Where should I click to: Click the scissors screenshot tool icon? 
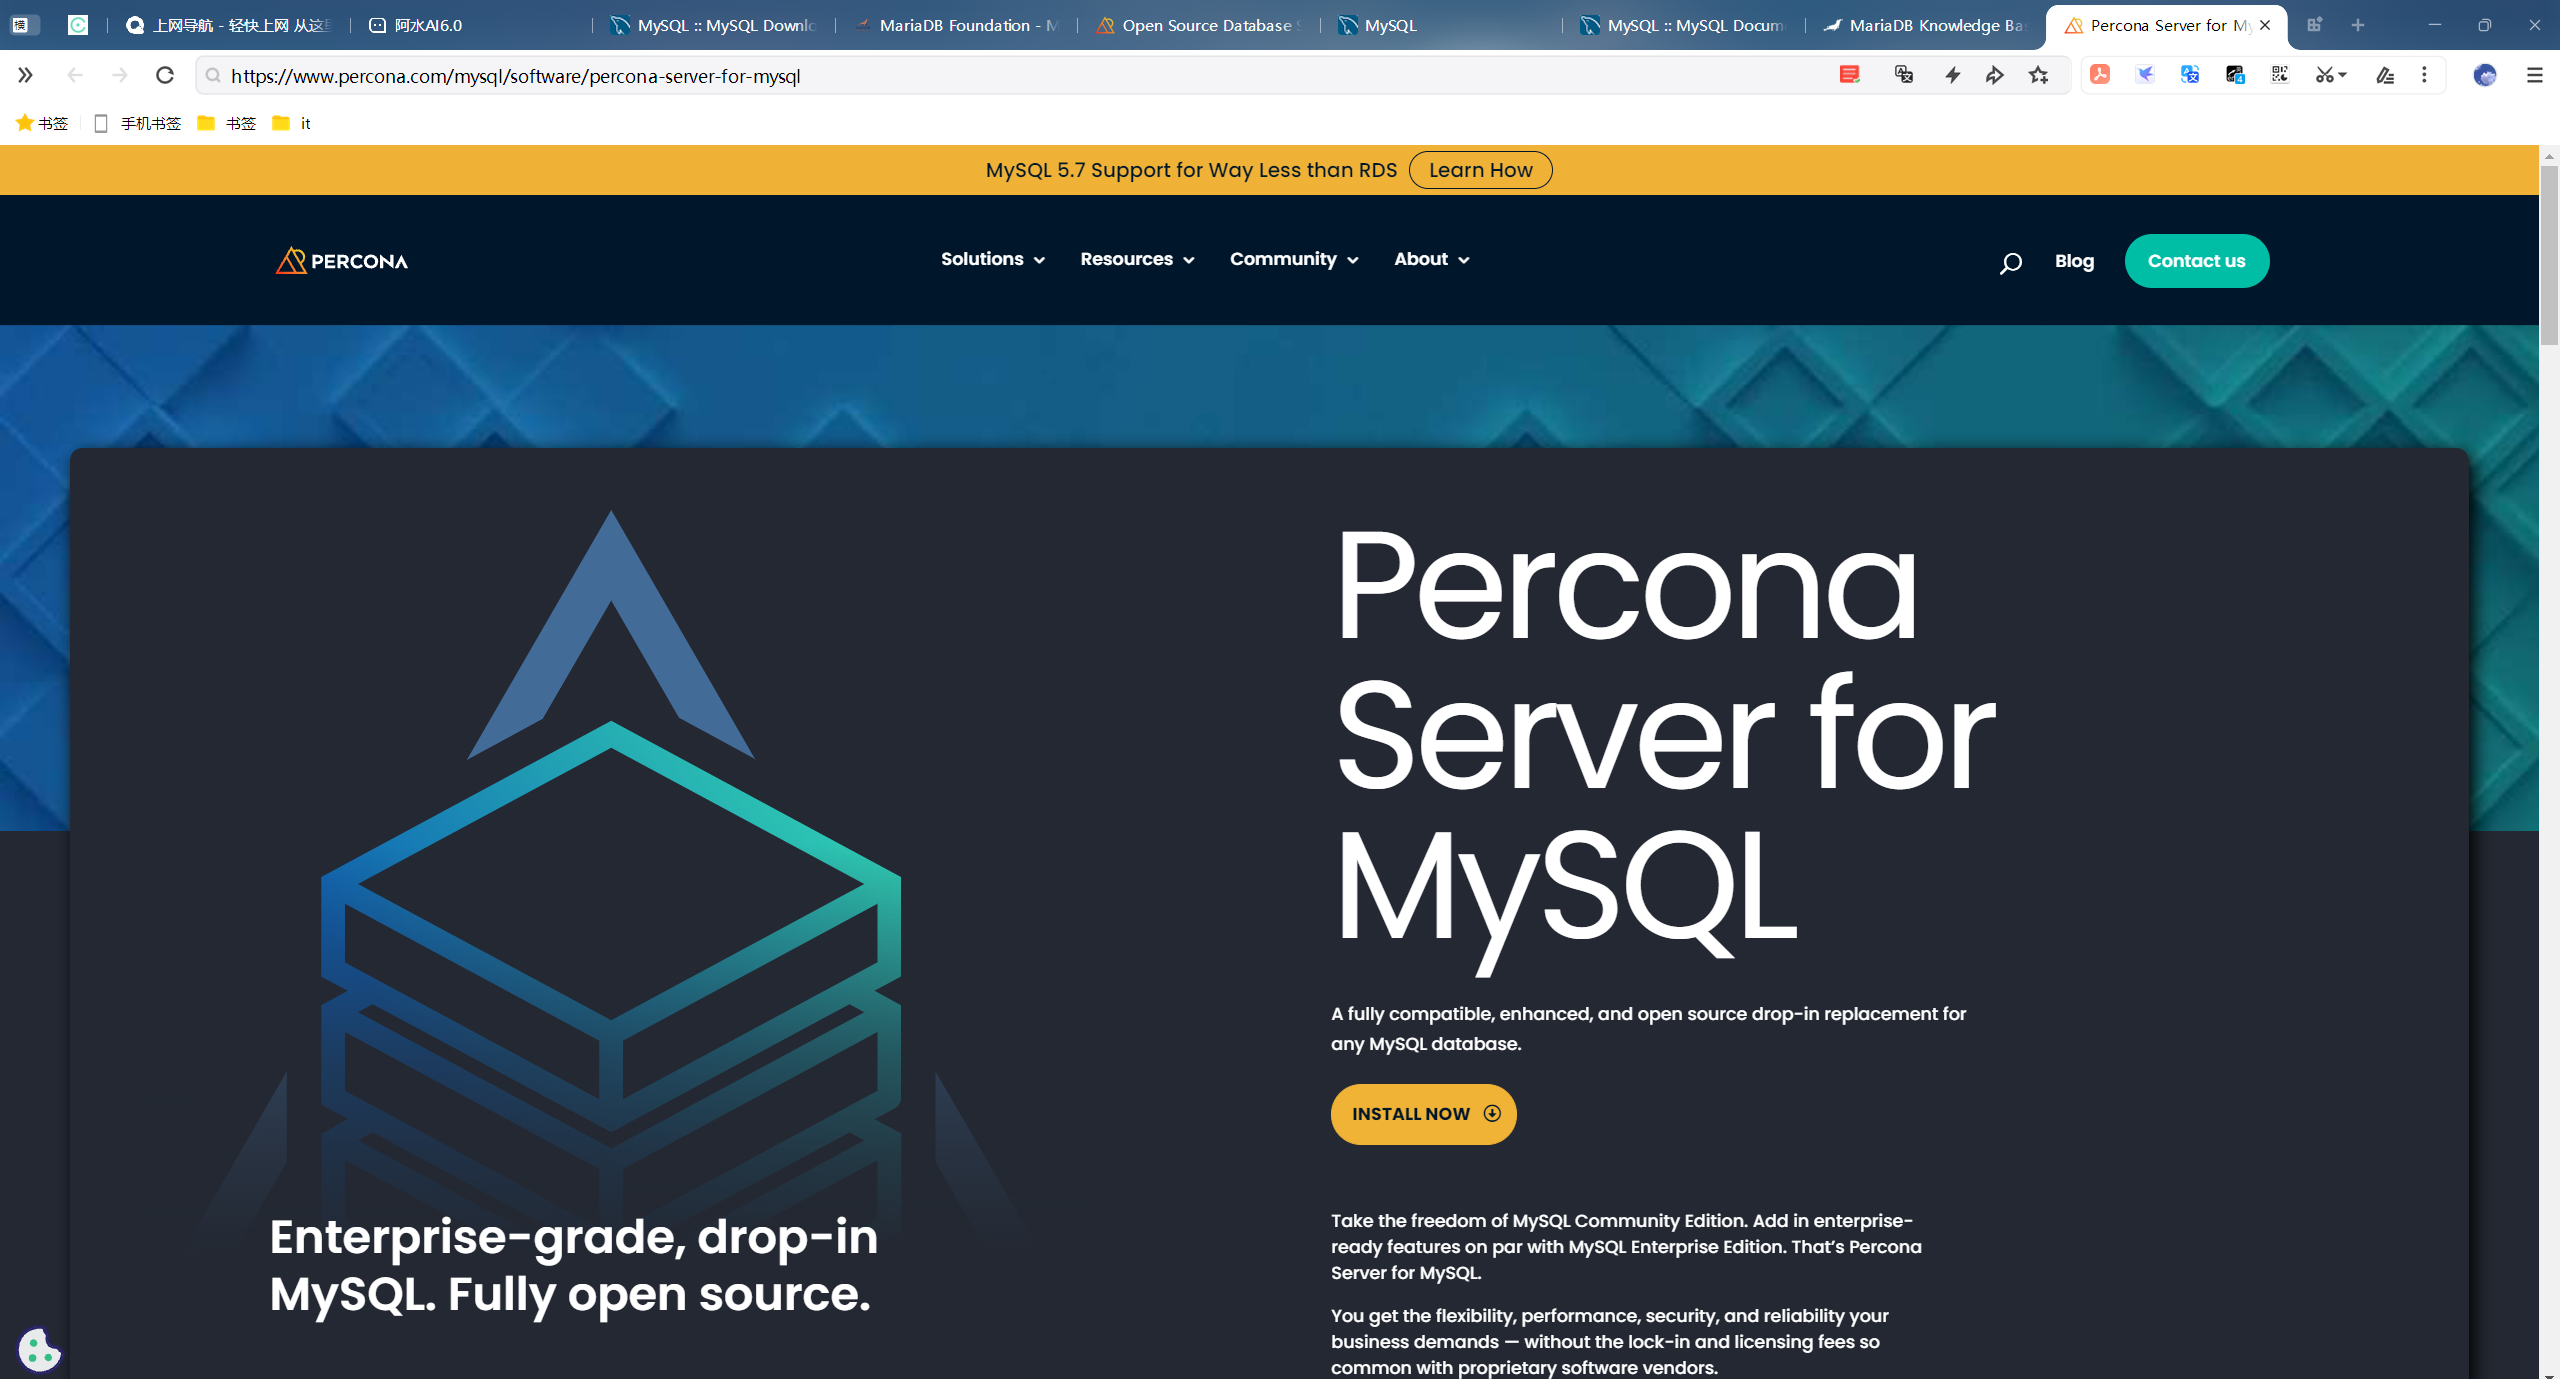click(2324, 75)
